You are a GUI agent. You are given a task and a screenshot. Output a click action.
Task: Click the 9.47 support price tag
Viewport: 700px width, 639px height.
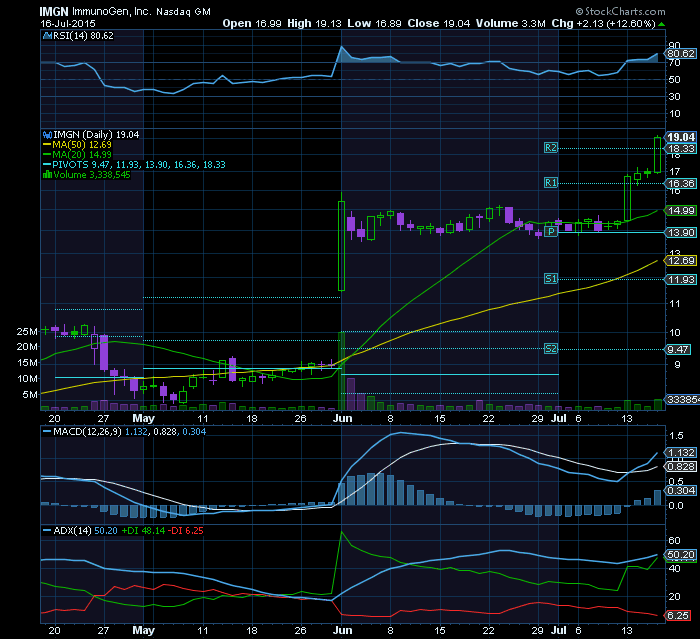(x=679, y=349)
